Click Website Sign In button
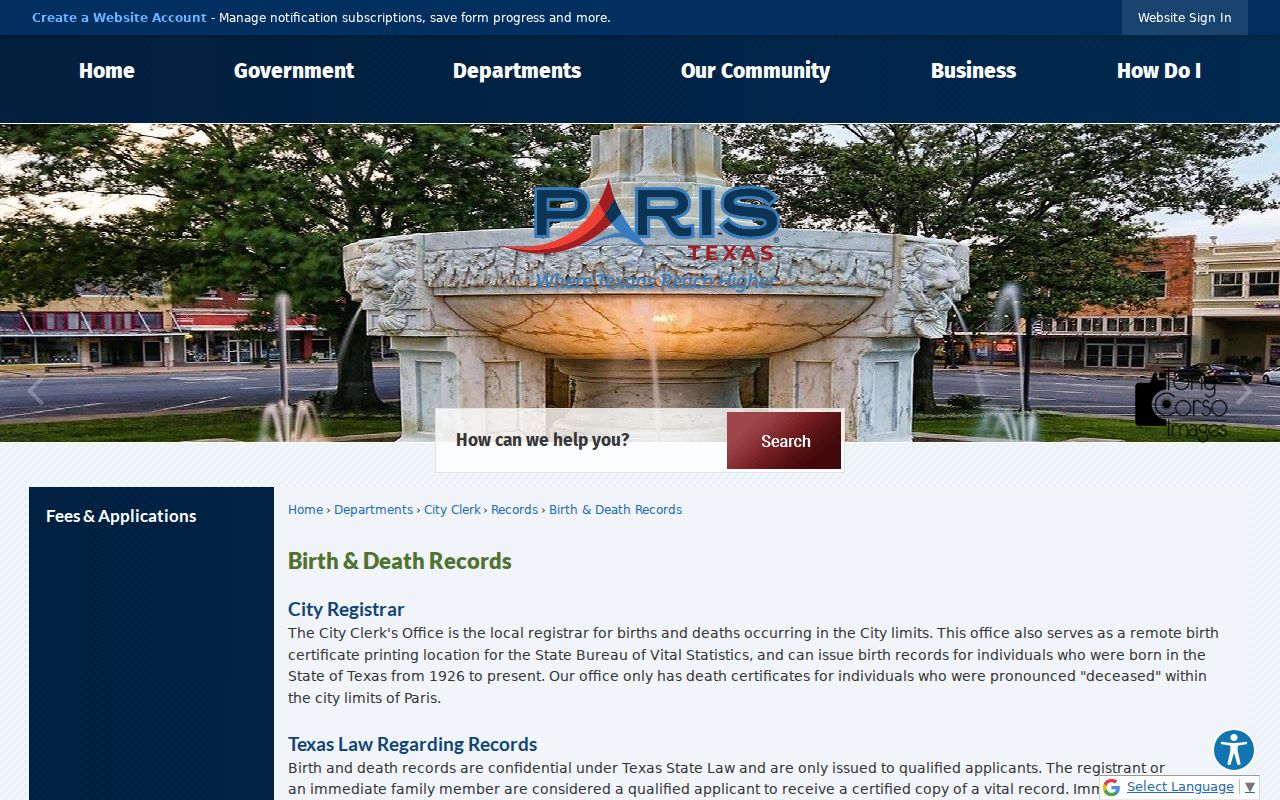Viewport: 1280px width, 800px height. click(x=1184, y=18)
